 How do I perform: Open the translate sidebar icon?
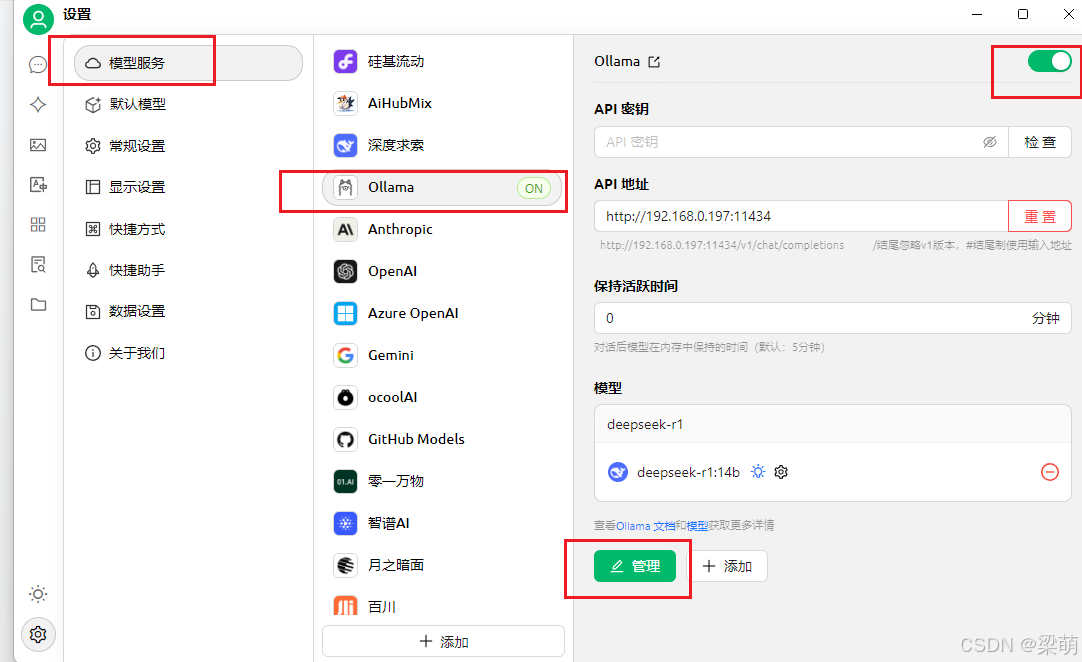(38, 184)
